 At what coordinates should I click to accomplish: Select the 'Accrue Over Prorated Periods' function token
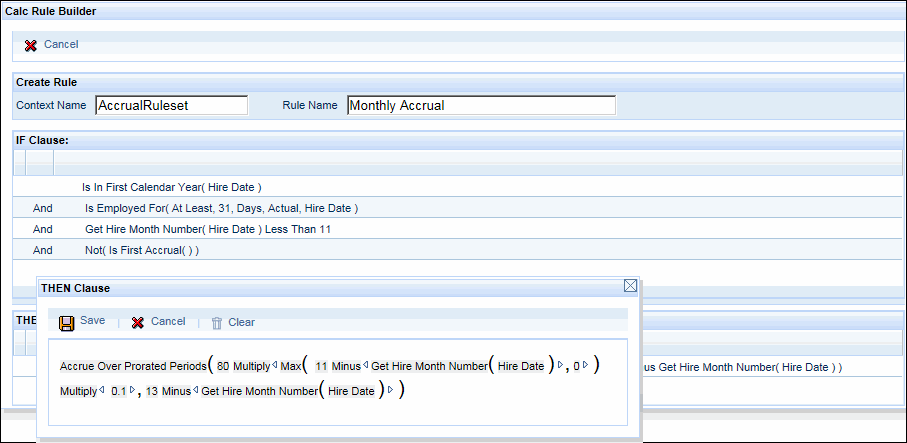(132, 366)
